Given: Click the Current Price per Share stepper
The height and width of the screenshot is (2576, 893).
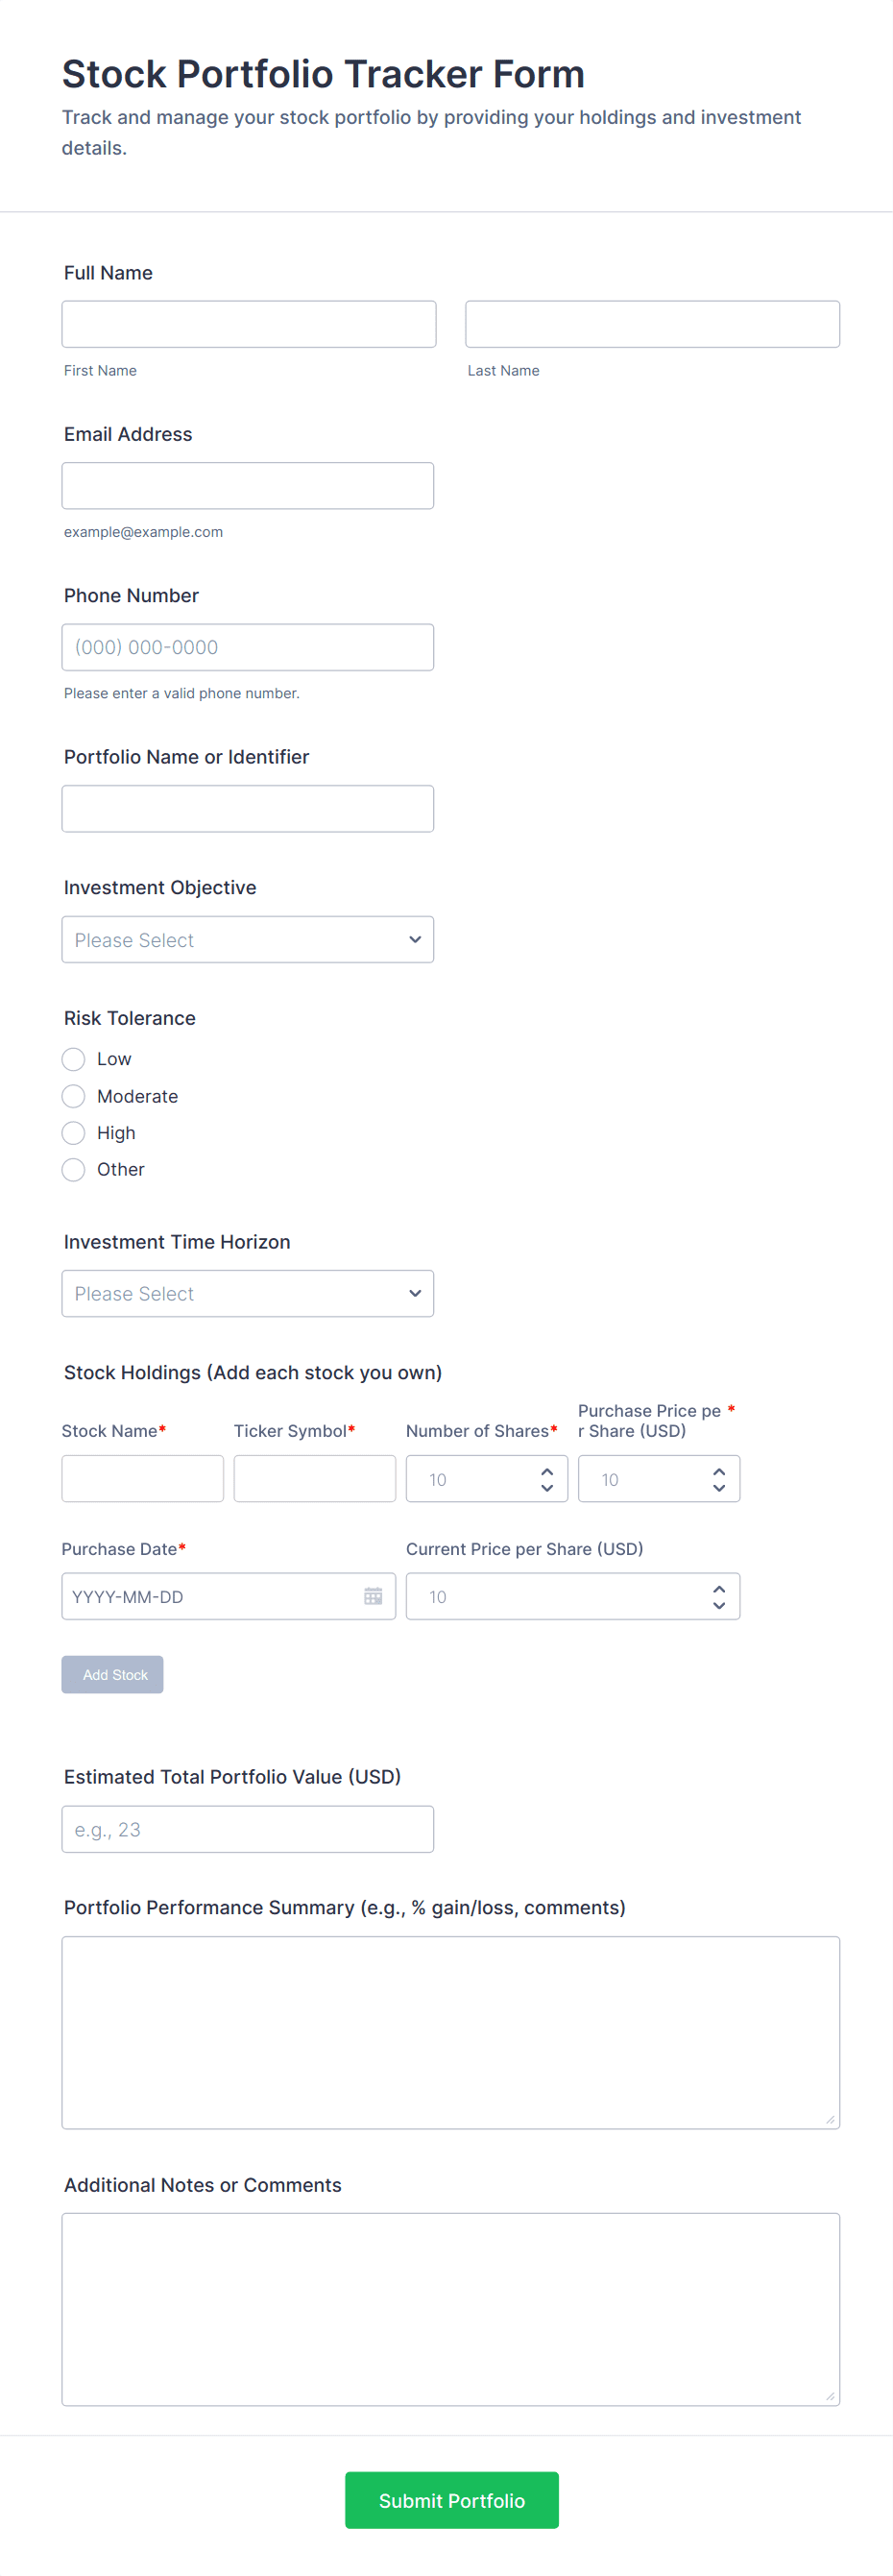Looking at the screenshot, I should (719, 1596).
